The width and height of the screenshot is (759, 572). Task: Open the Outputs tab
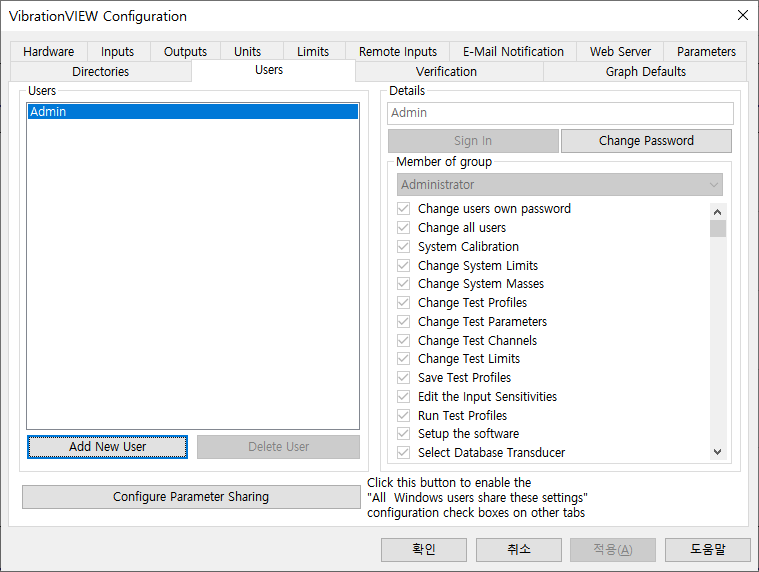[185, 51]
